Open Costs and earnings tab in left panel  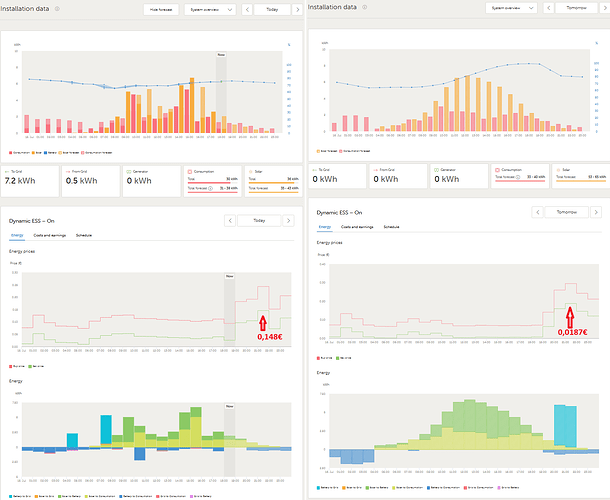click(x=49, y=235)
